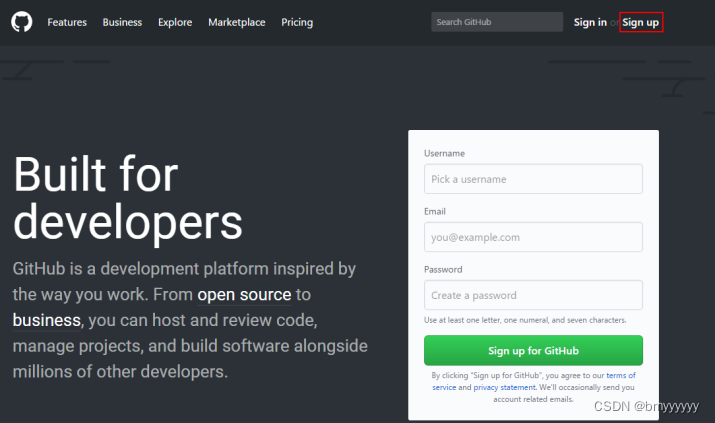This screenshot has width=715, height=423.
Task: Open the Features menu item
Action: click(67, 22)
